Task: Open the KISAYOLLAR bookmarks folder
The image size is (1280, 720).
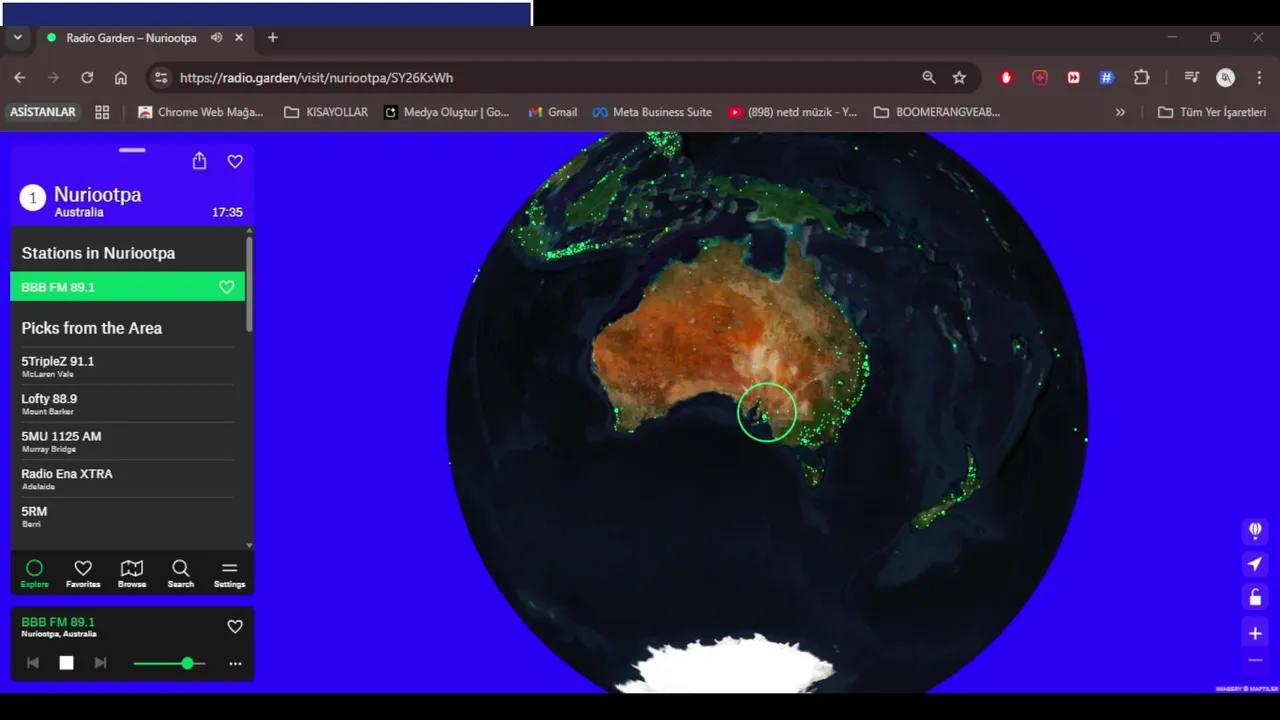Action: tap(326, 112)
